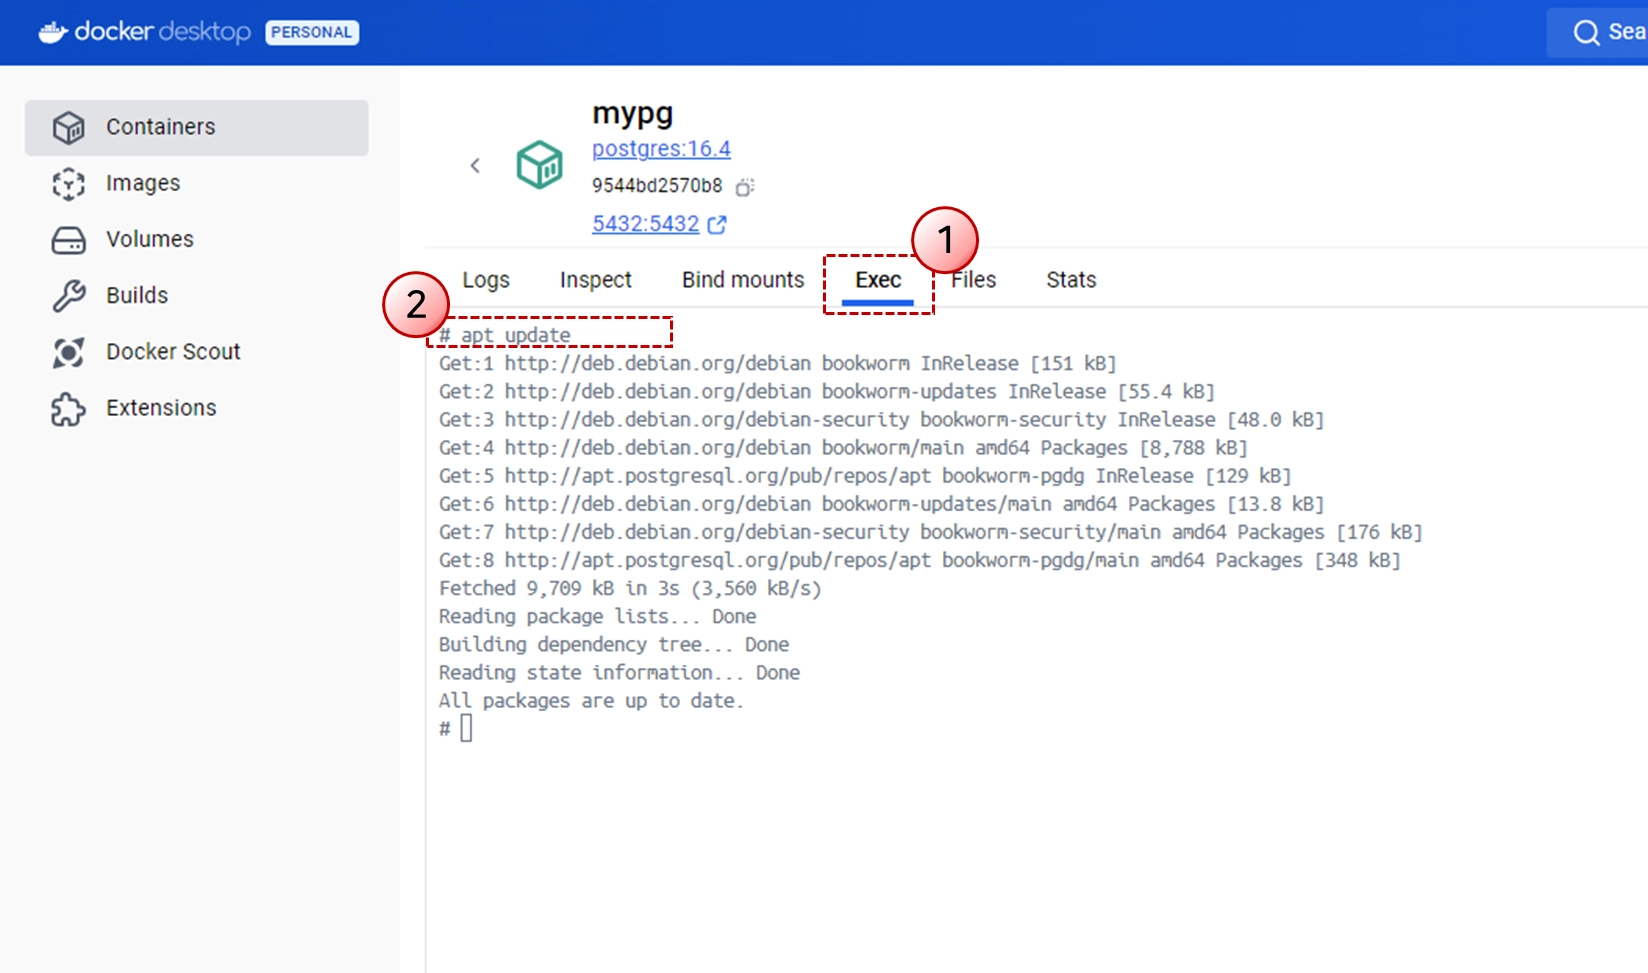The width and height of the screenshot is (1648, 973).
Task: Click the "Get:8" bookworm-pgdg/main Packages line
Action: click(920, 559)
